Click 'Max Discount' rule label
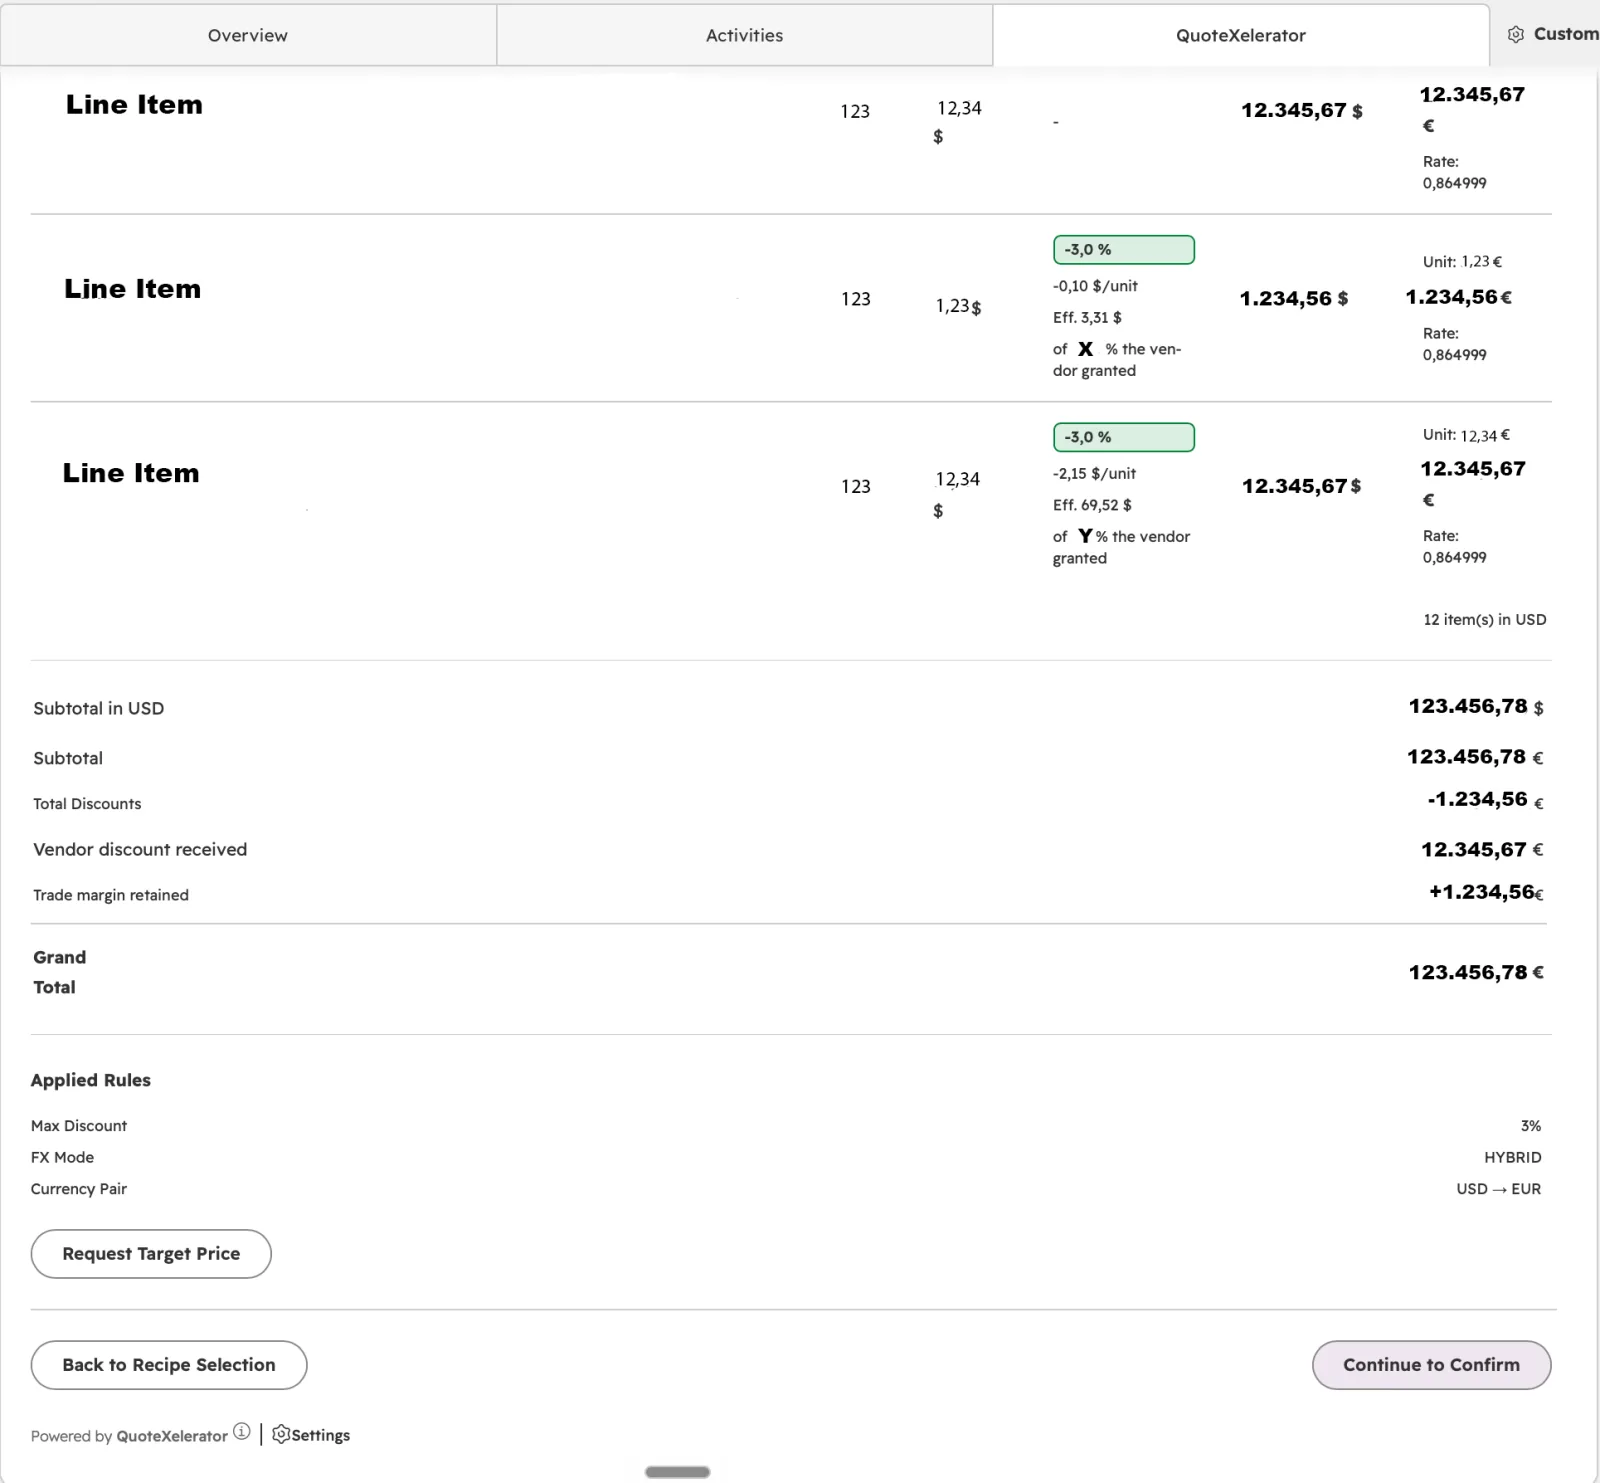Screen dimensions: 1600x1483 pos(79,1126)
